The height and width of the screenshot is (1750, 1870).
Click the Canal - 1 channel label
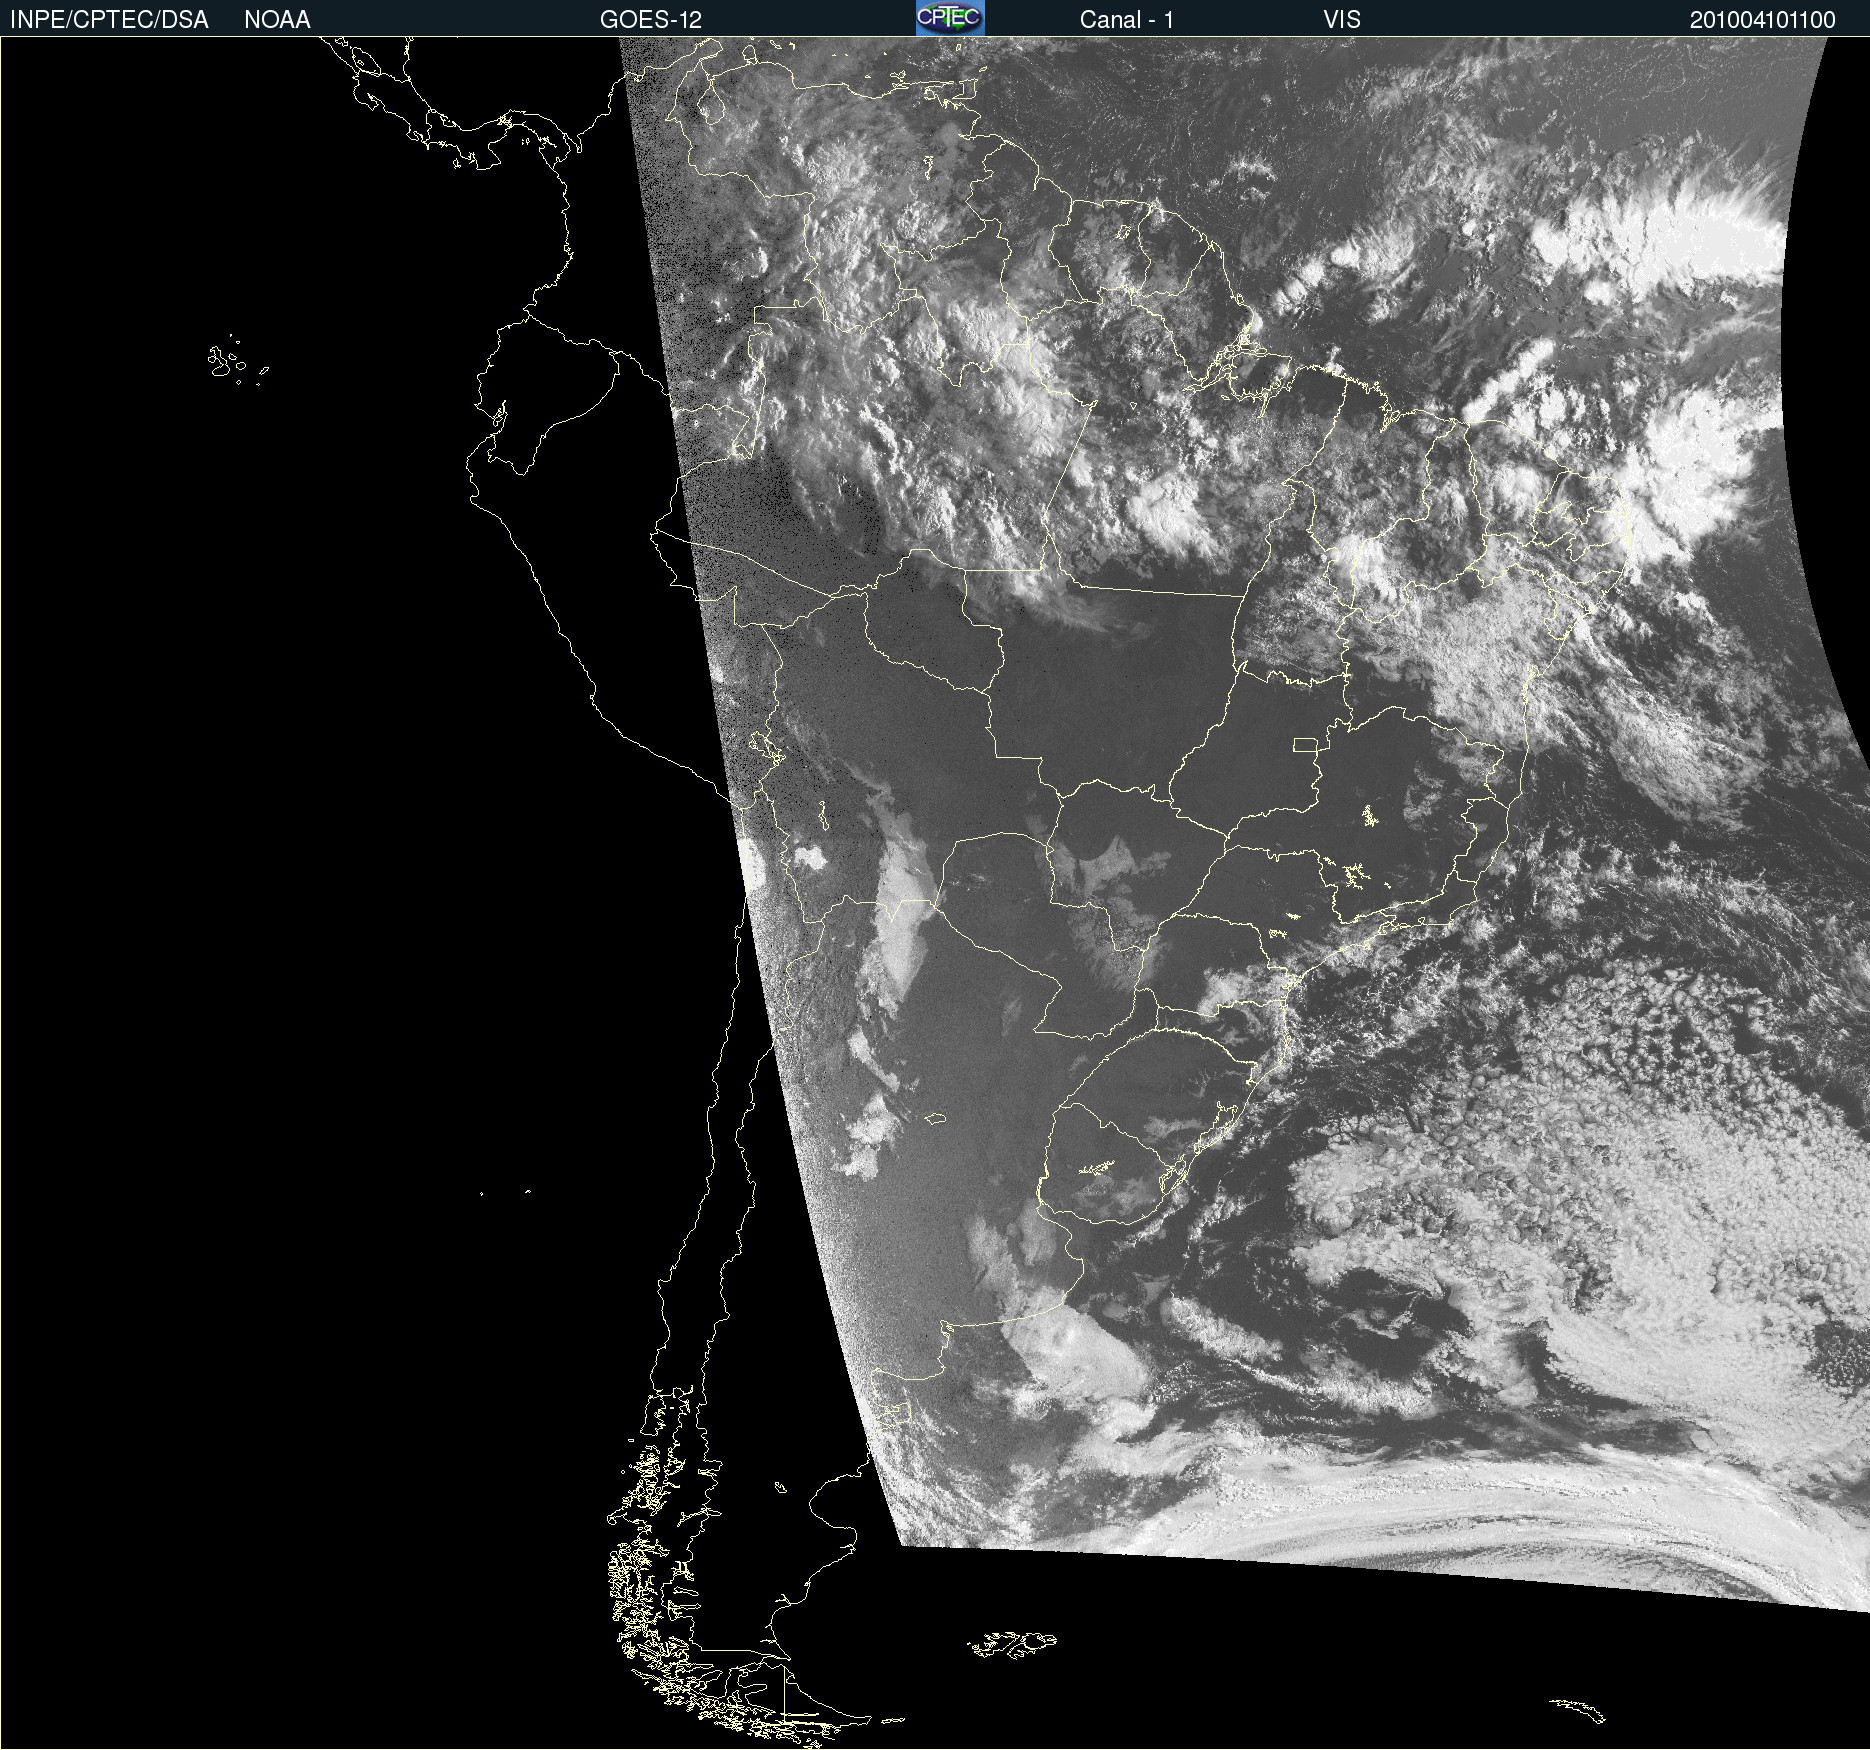(x=1127, y=20)
